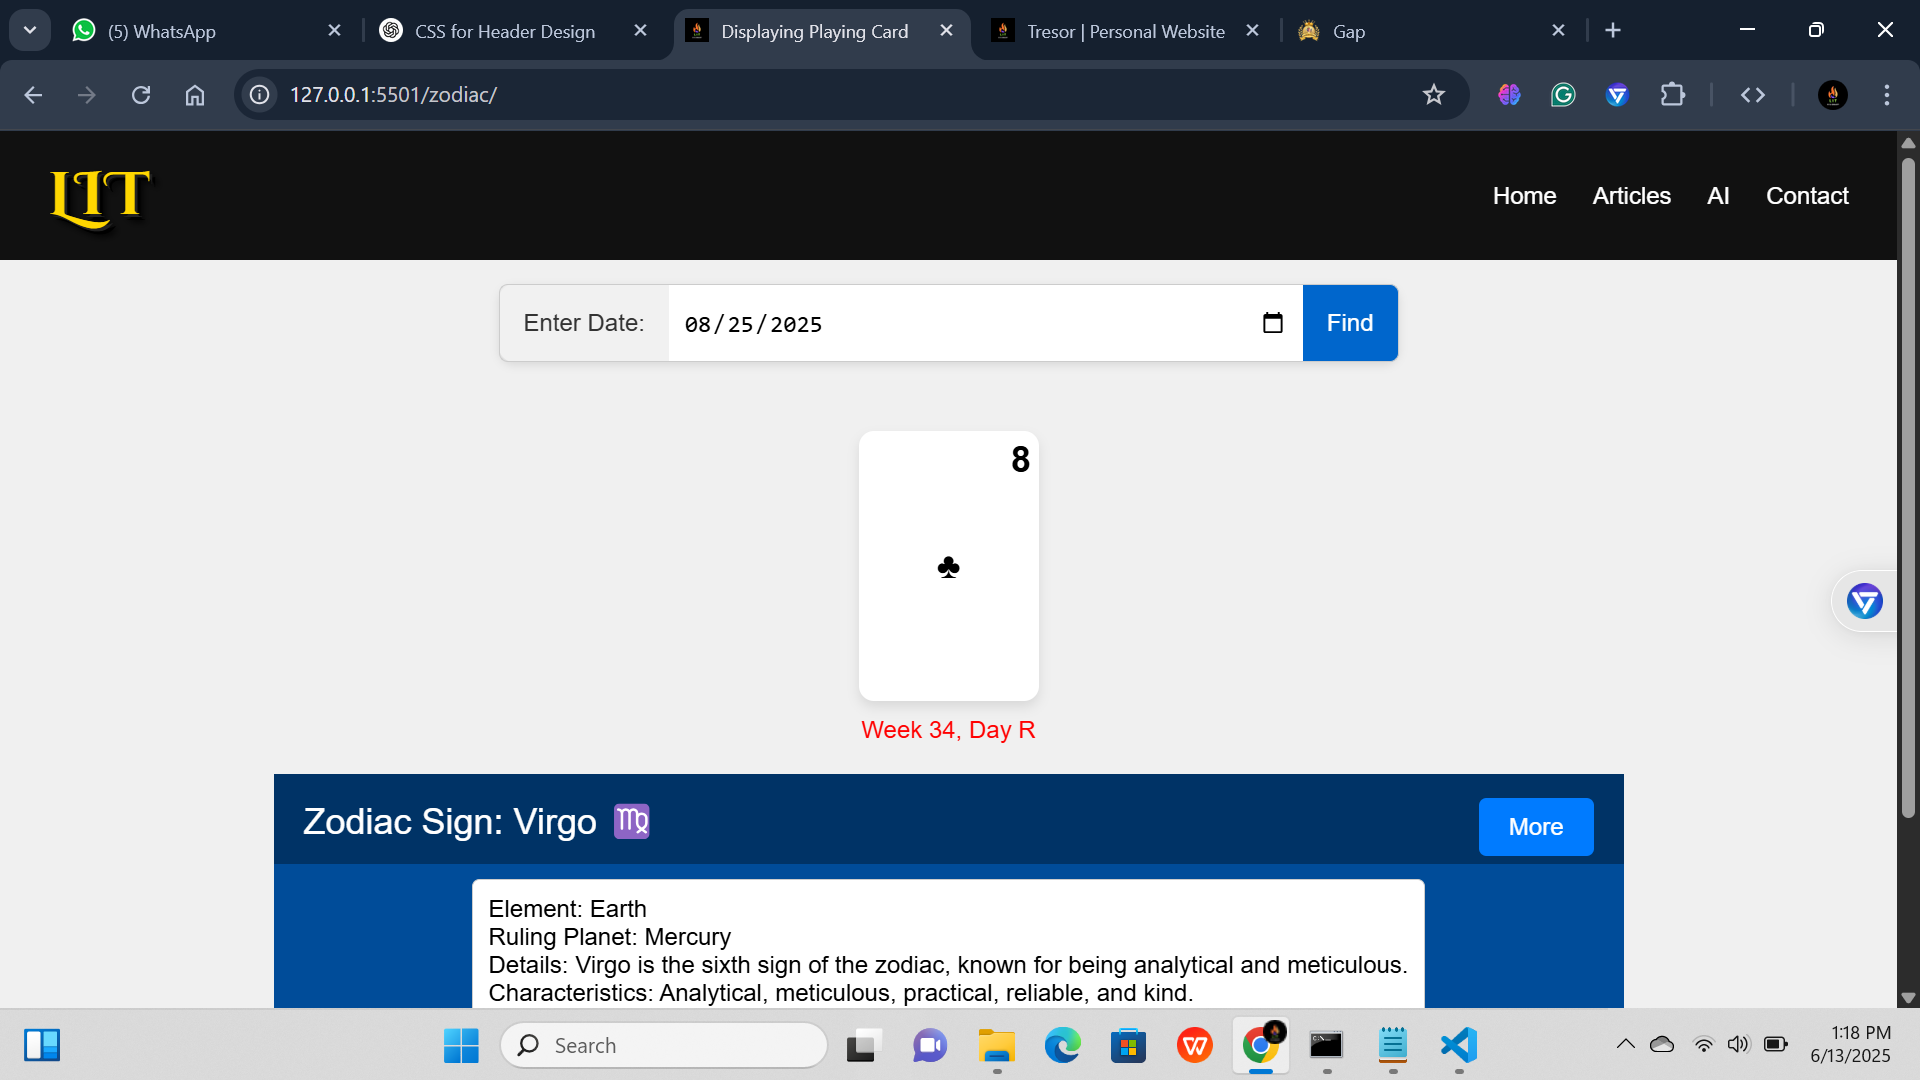Open the date picker calendar icon
The width and height of the screenshot is (1920, 1080).
click(1272, 323)
